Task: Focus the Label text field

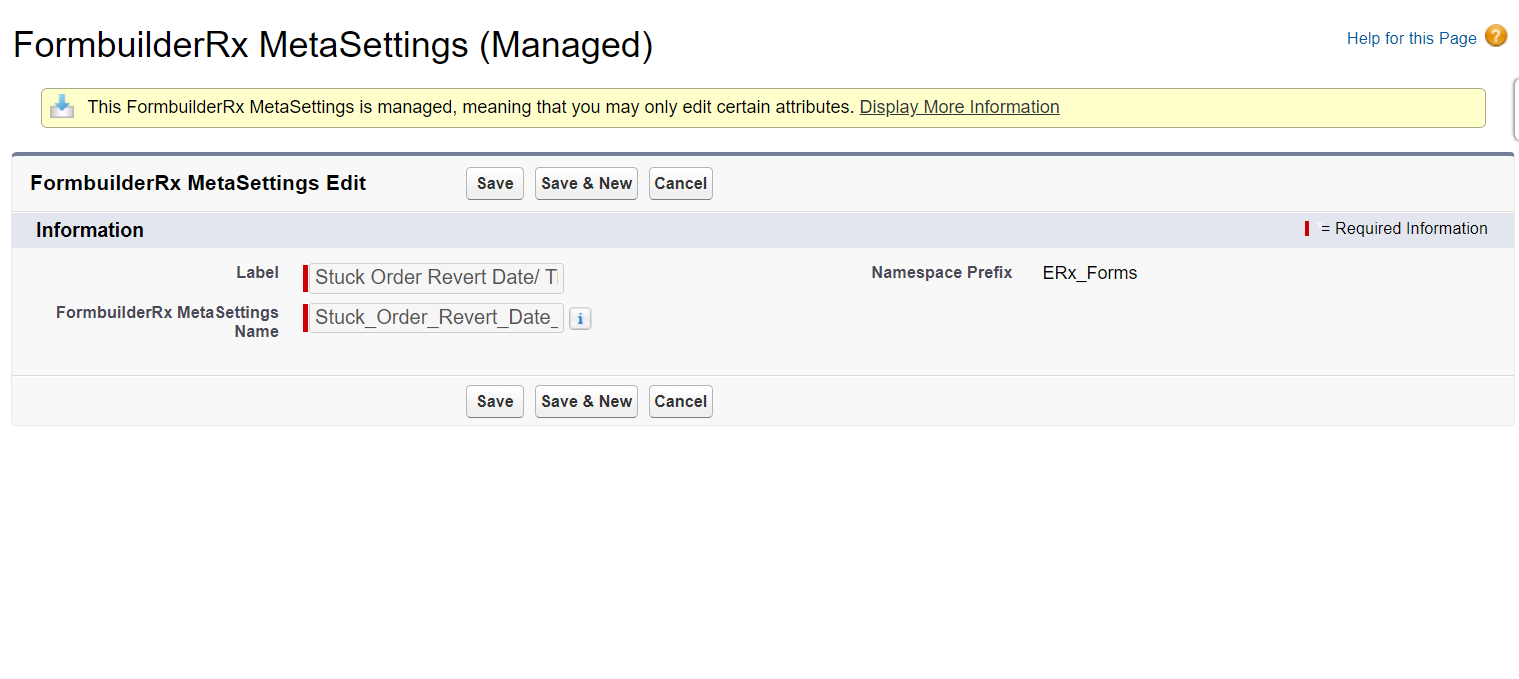Action: (436, 278)
